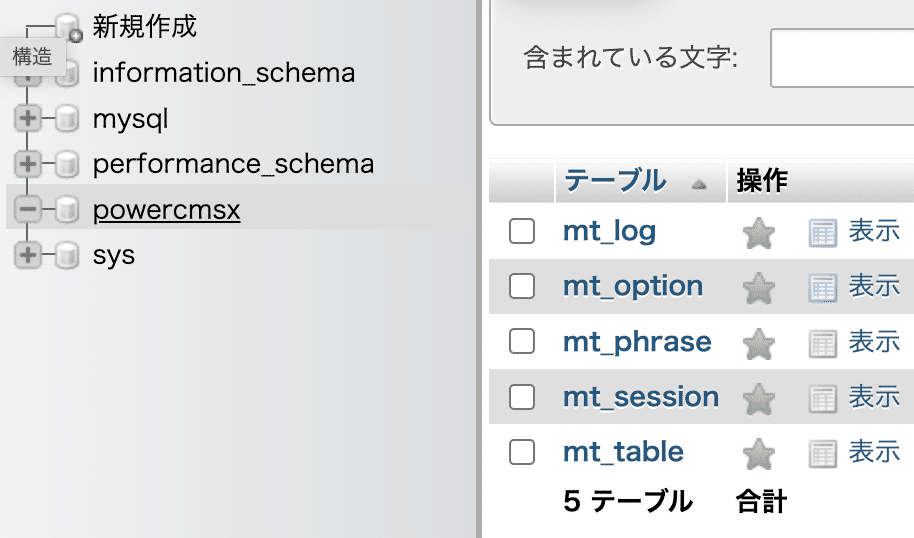Open the mt_session table link

[x=641, y=397]
